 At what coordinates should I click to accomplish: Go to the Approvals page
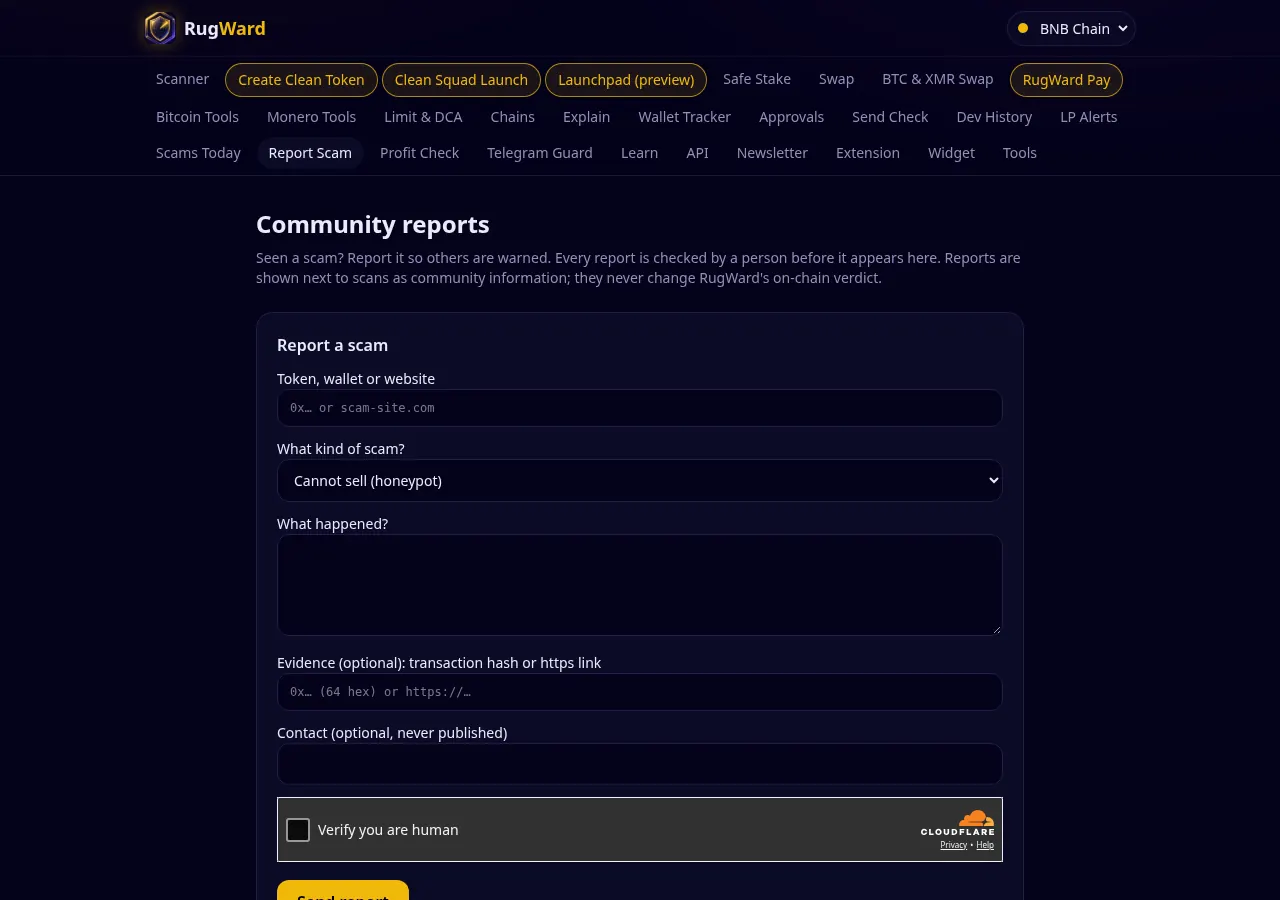(x=791, y=117)
